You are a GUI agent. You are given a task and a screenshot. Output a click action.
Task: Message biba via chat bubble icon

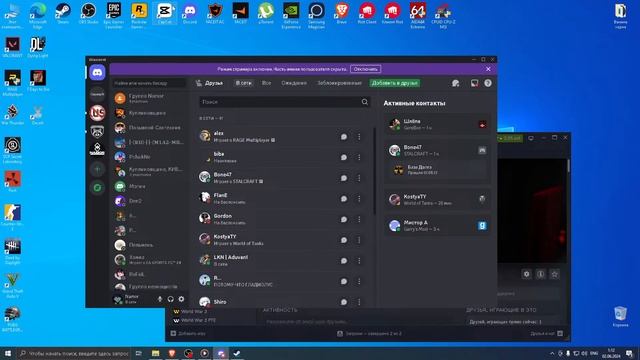tap(344, 157)
